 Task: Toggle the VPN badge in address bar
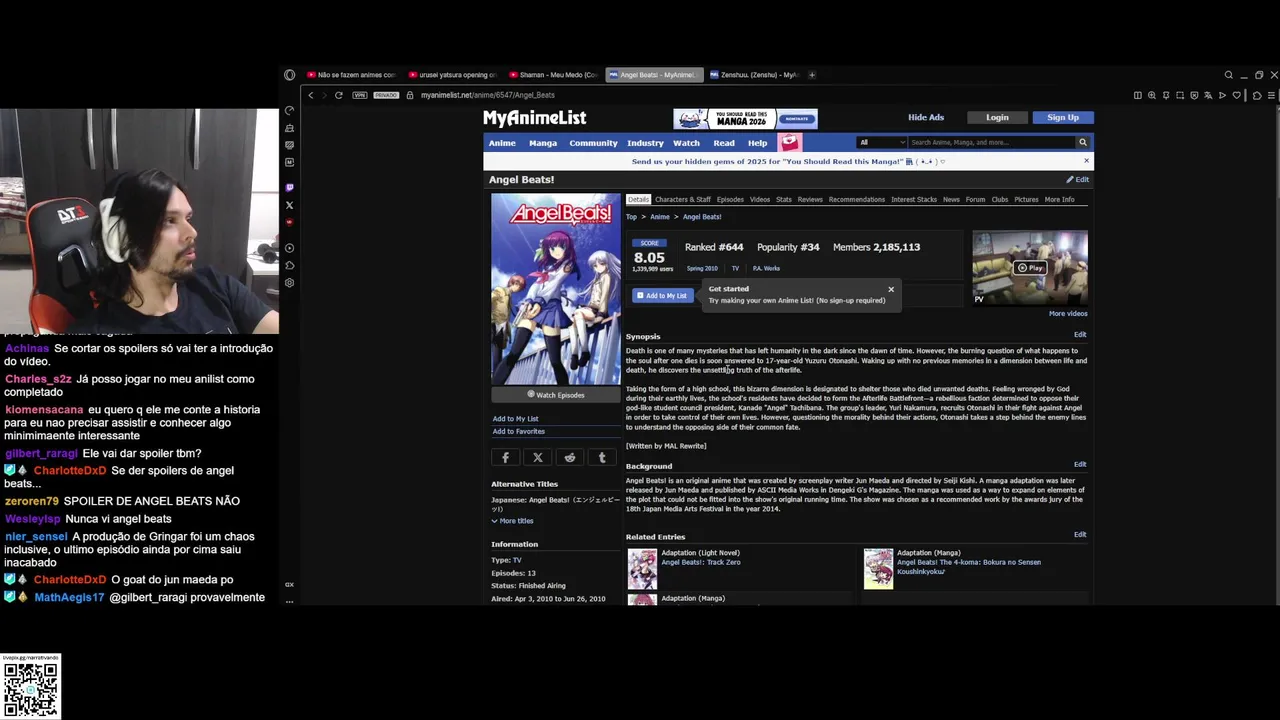[x=360, y=95]
